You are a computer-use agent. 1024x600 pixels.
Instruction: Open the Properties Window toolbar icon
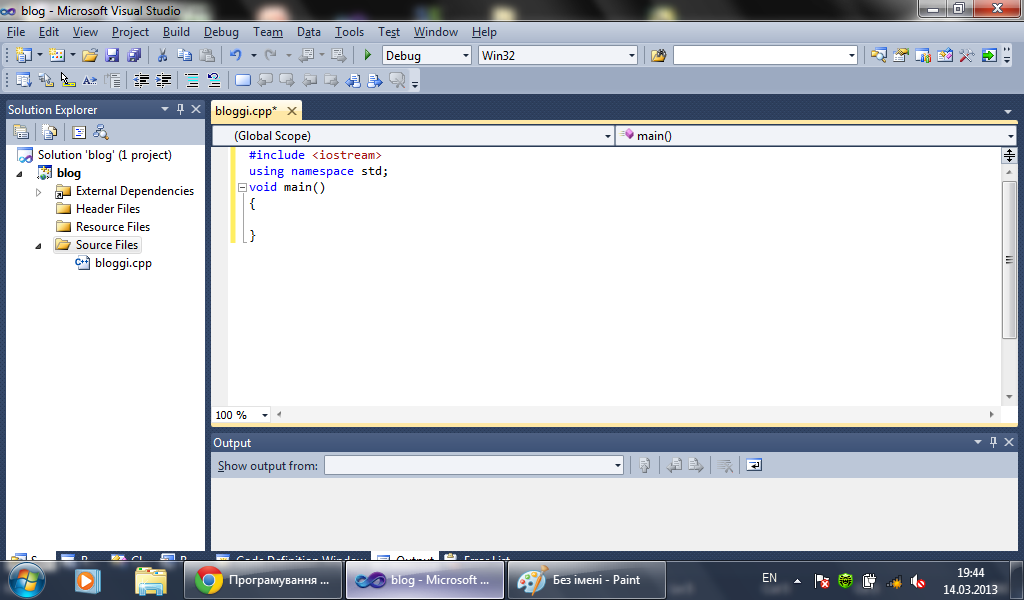(x=901, y=55)
